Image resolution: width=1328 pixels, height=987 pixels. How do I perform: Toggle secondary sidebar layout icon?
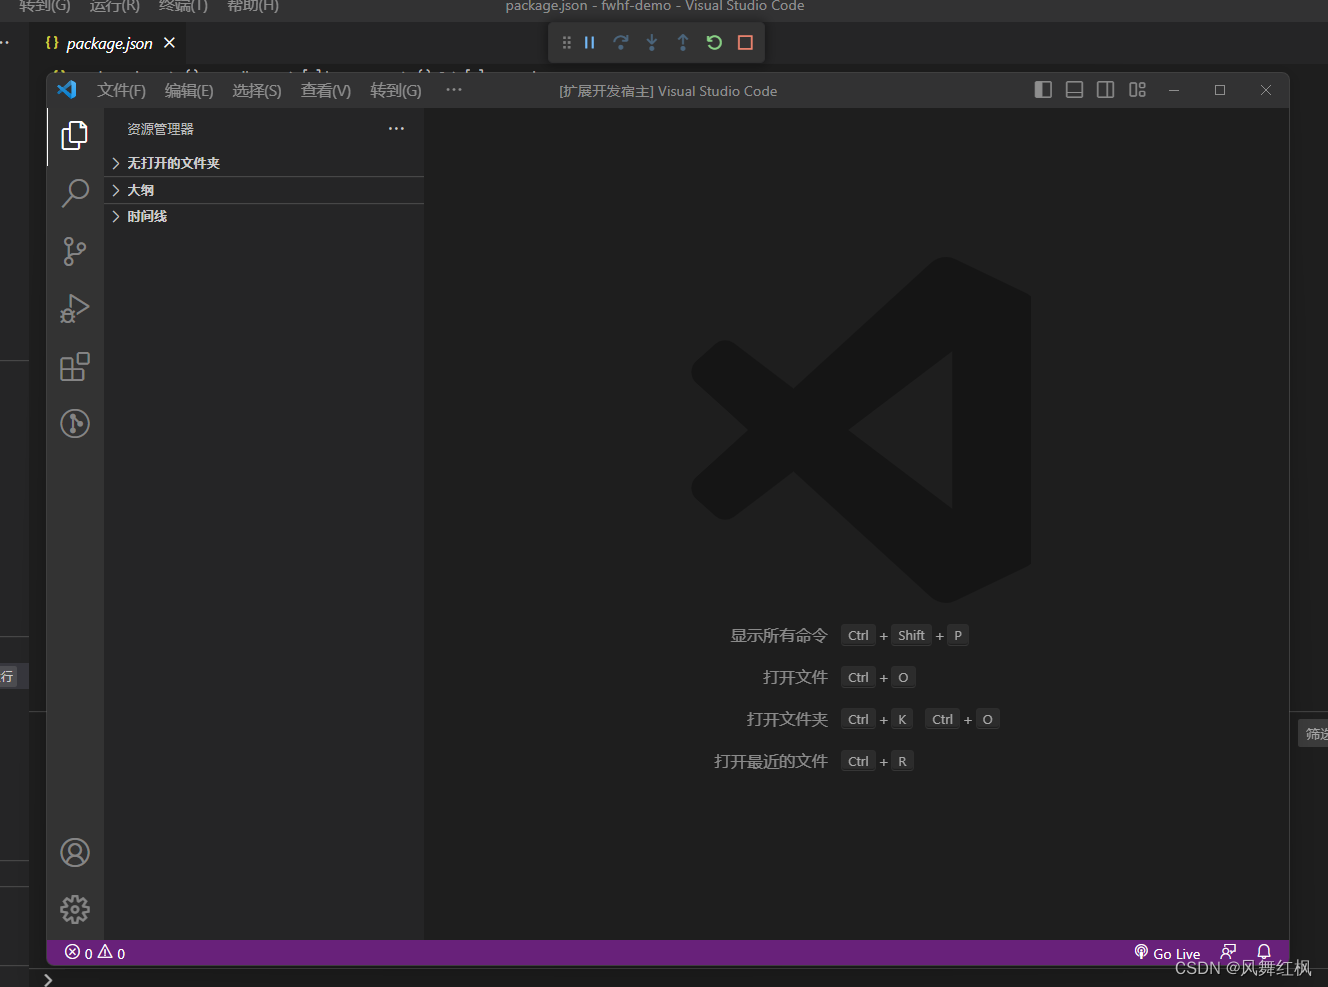[1105, 90]
